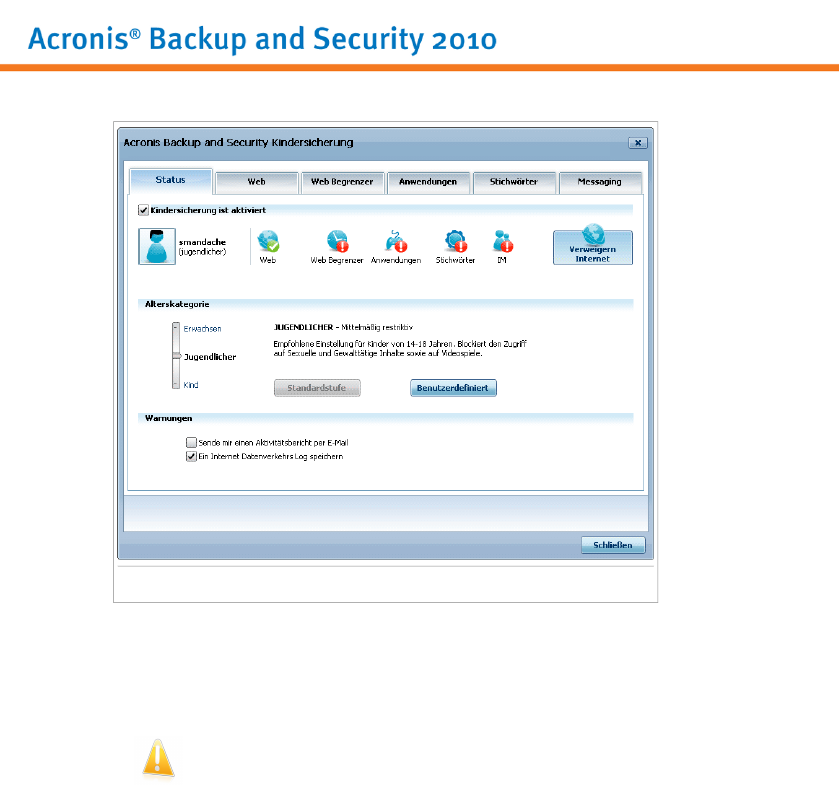Open the Web Begrenzer tab
Image resolution: width=839 pixels, height=785 pixels.
342,182
